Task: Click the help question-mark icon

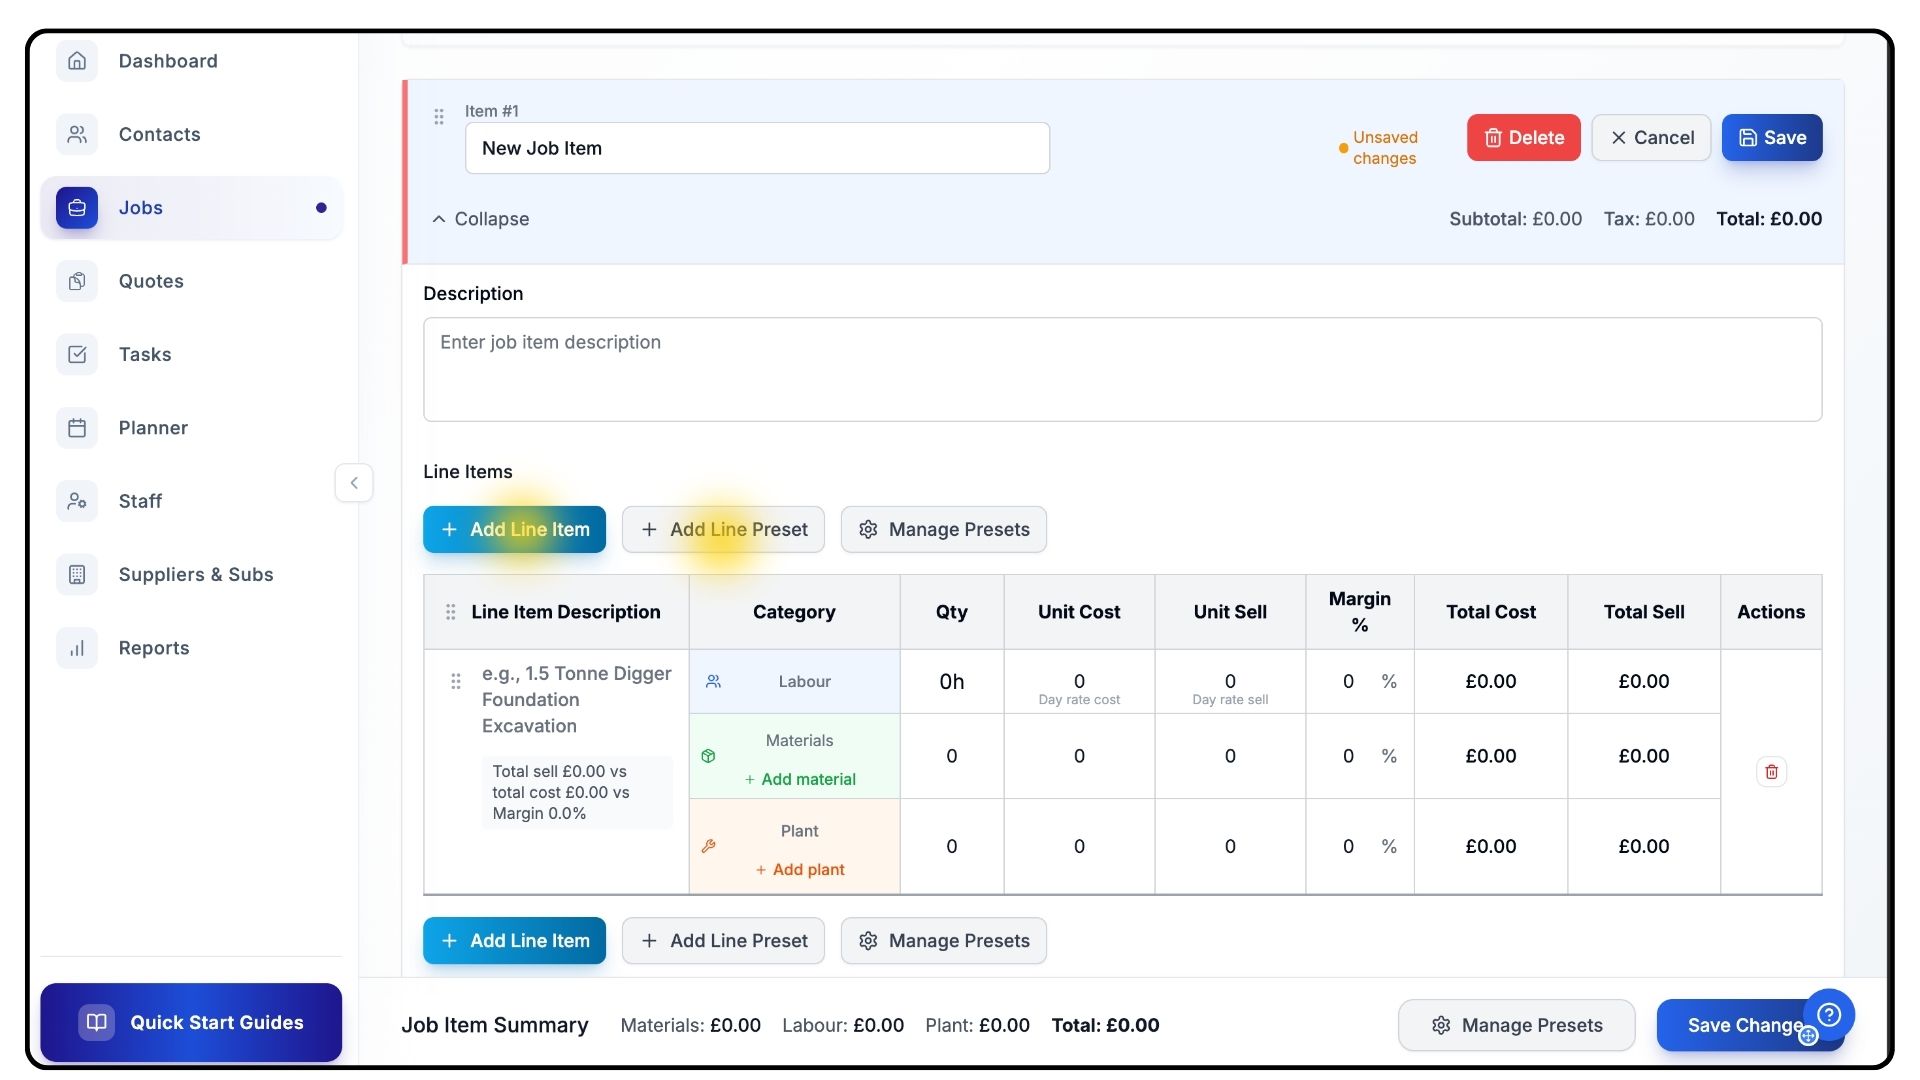Action: pos(1829,1015)
